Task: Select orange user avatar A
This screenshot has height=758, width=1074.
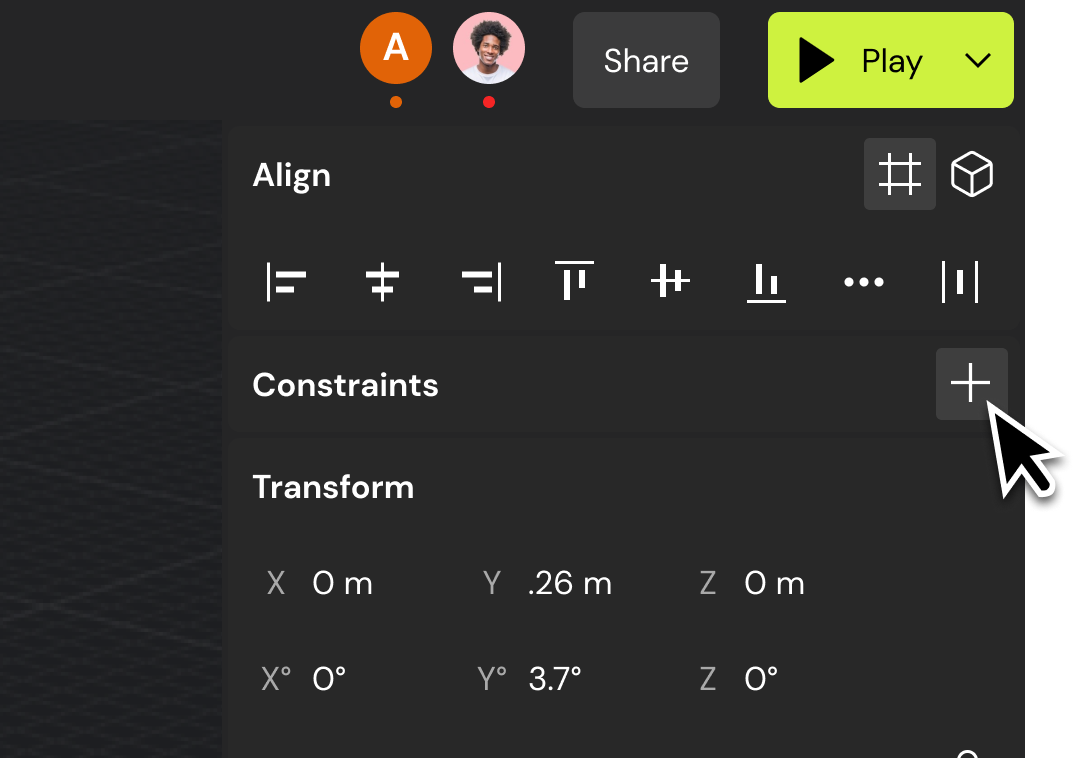Action: click(396, 48)
